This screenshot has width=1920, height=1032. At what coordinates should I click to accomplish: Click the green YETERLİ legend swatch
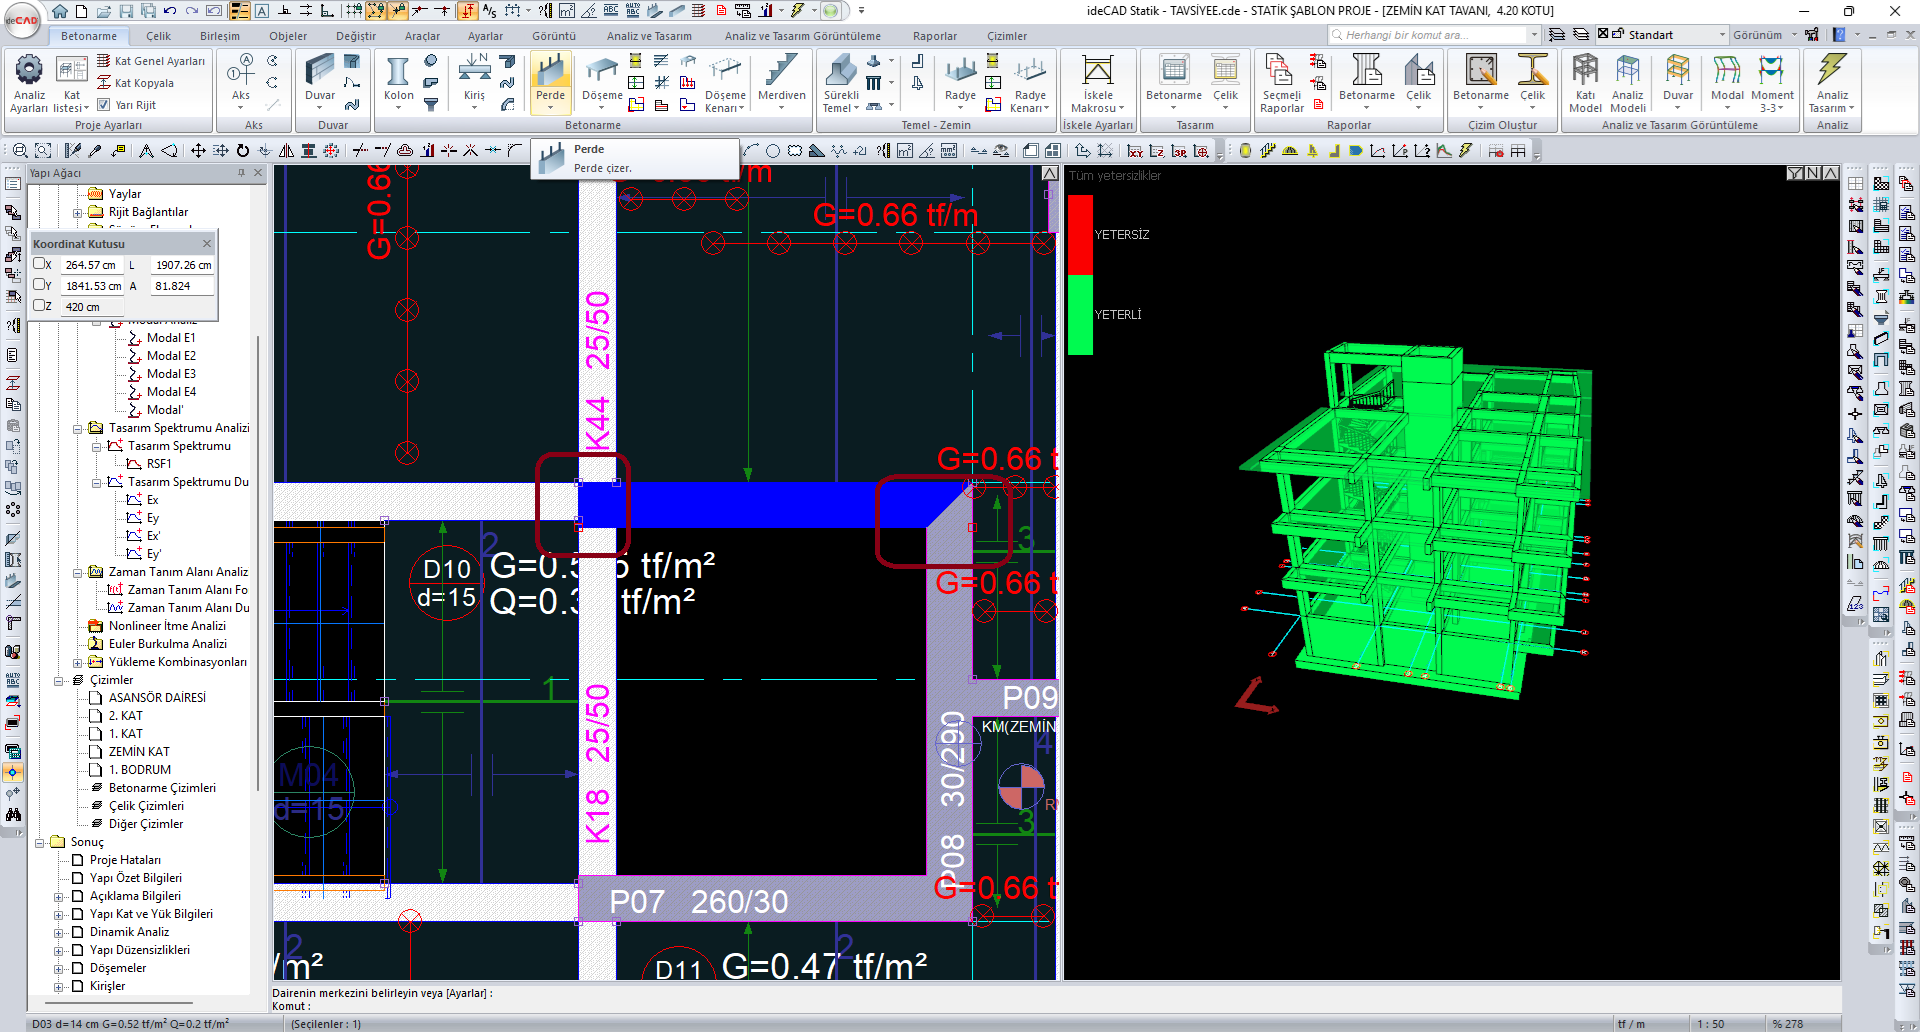(x=1080, y=315)
